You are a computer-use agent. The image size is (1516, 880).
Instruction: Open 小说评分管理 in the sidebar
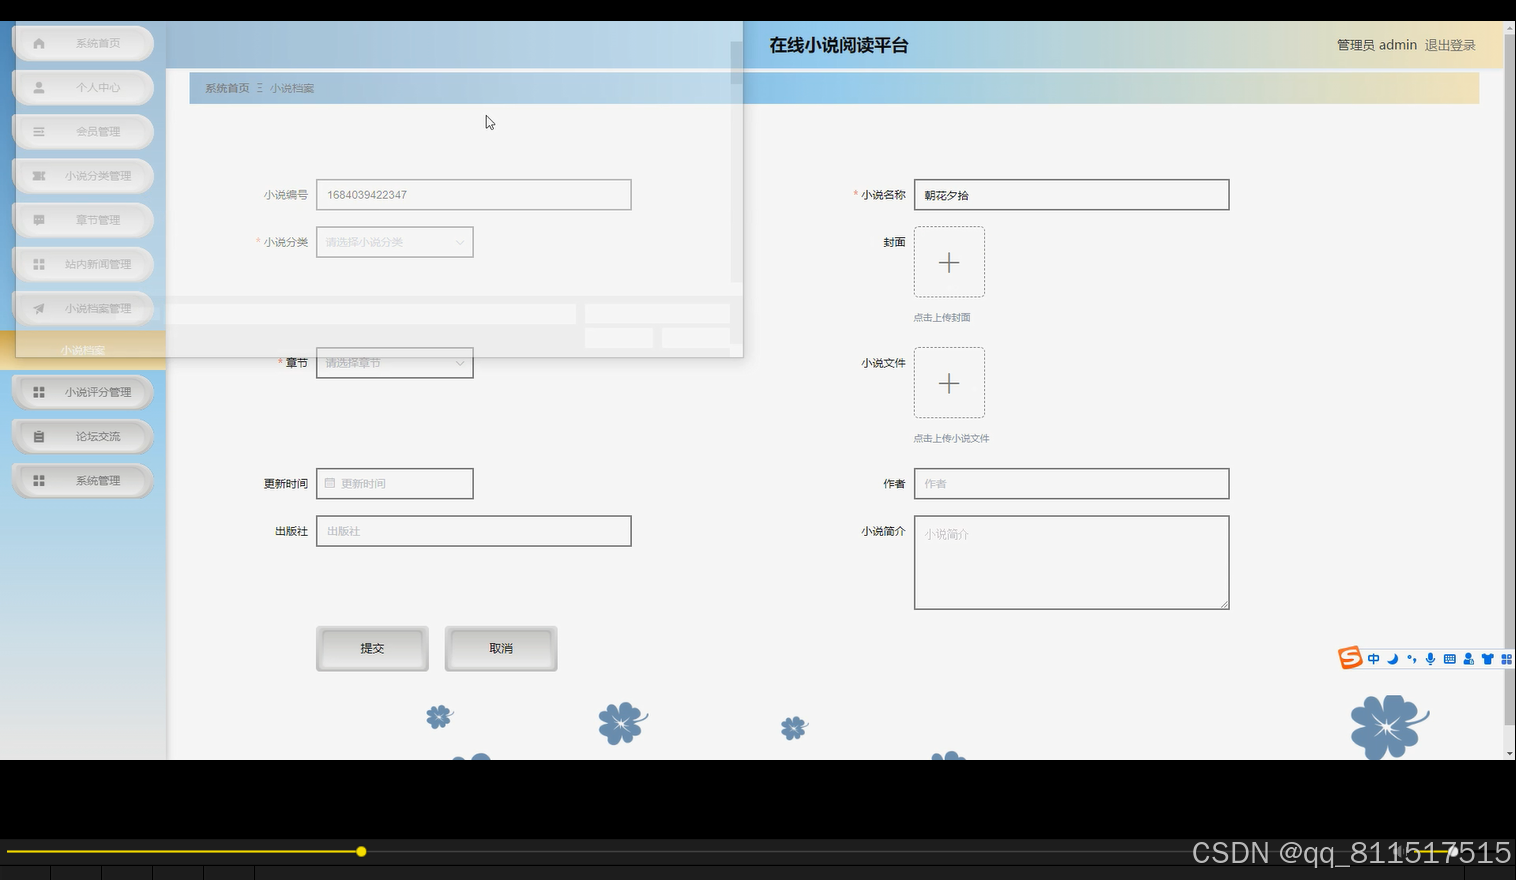coord(83,392)
